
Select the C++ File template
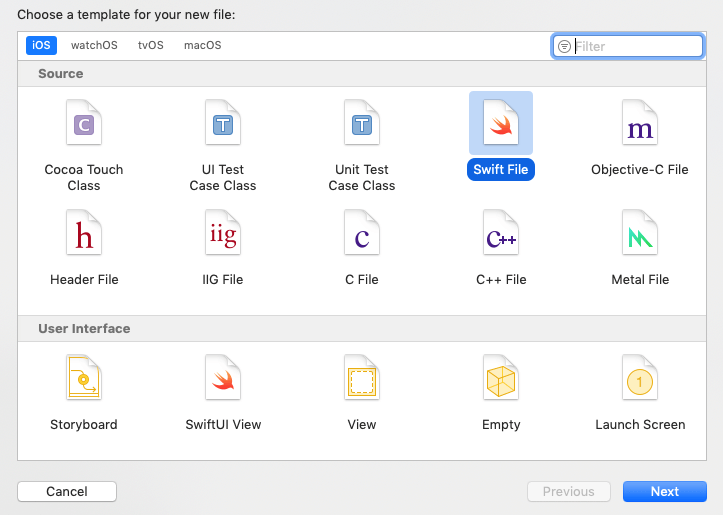click(x=500, y=234)
